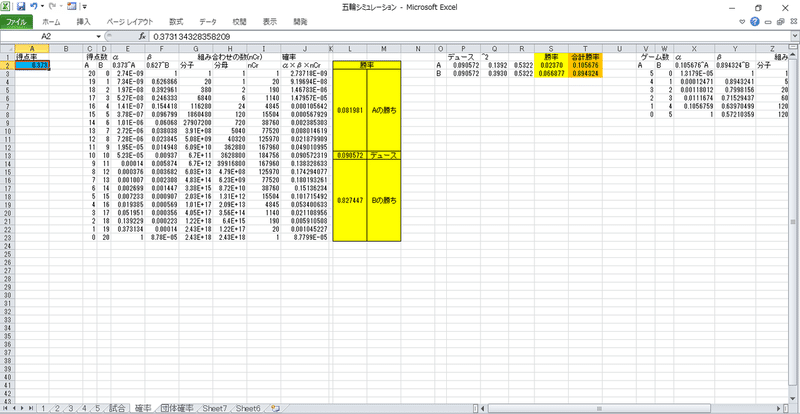
Task: Expand the ribbon with the heart-shaped arrow icon
Action: pos(742,22)
